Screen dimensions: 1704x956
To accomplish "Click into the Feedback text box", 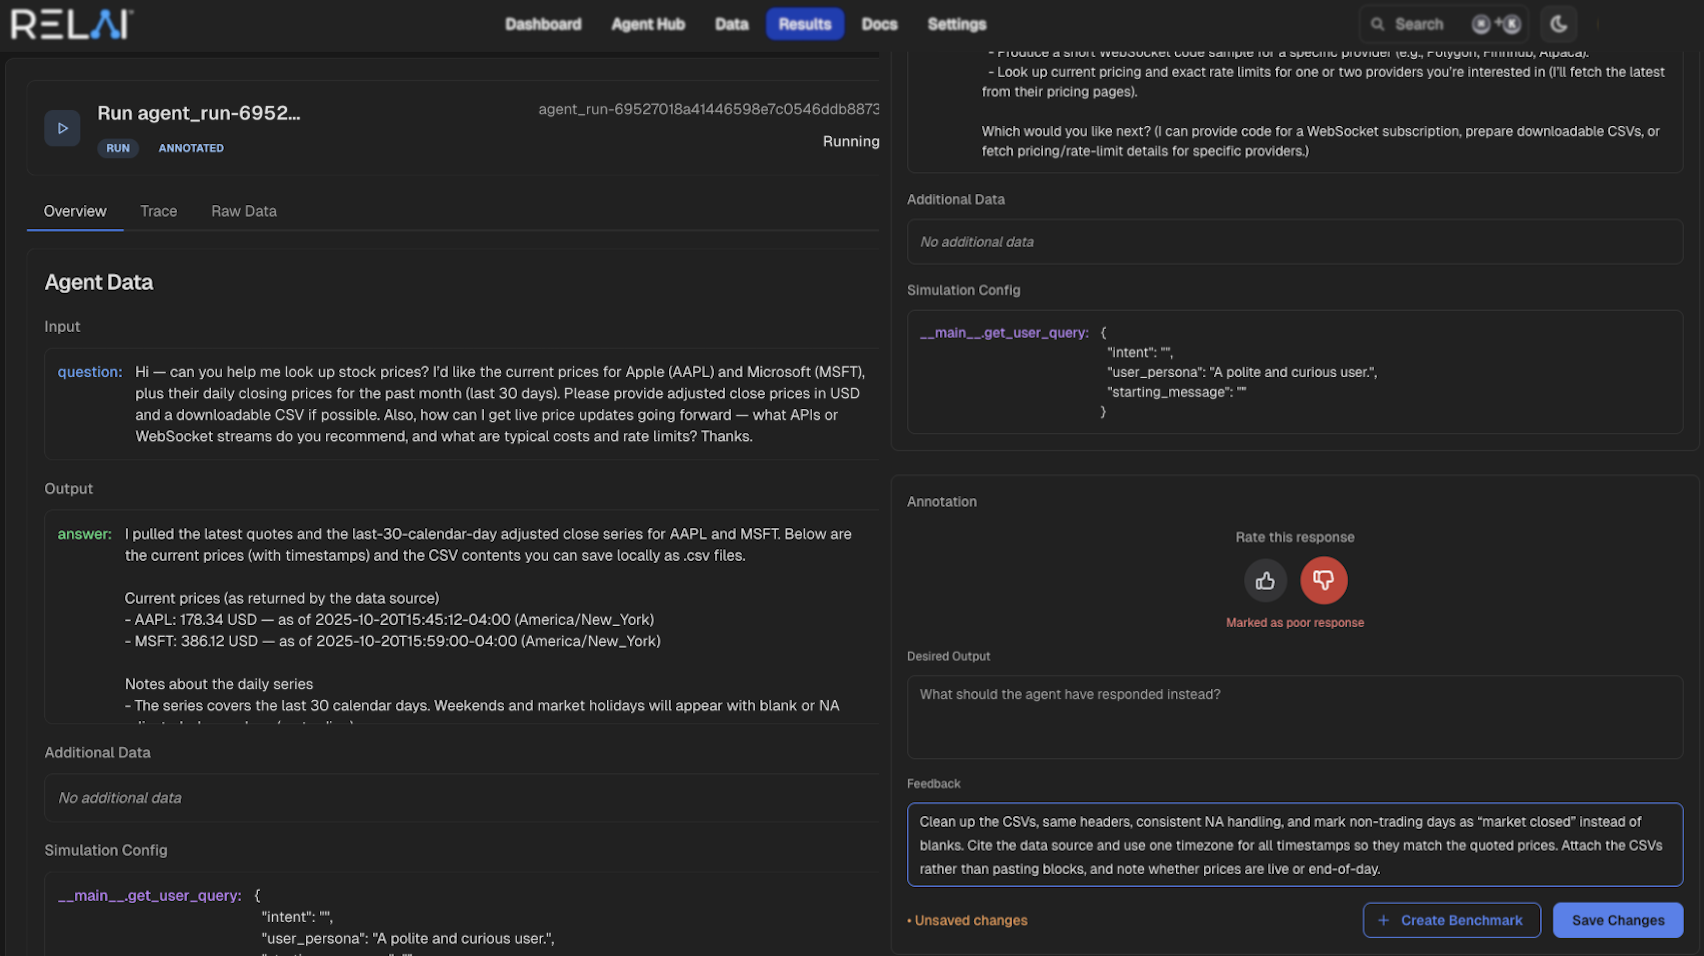I will coord(1294,845).
